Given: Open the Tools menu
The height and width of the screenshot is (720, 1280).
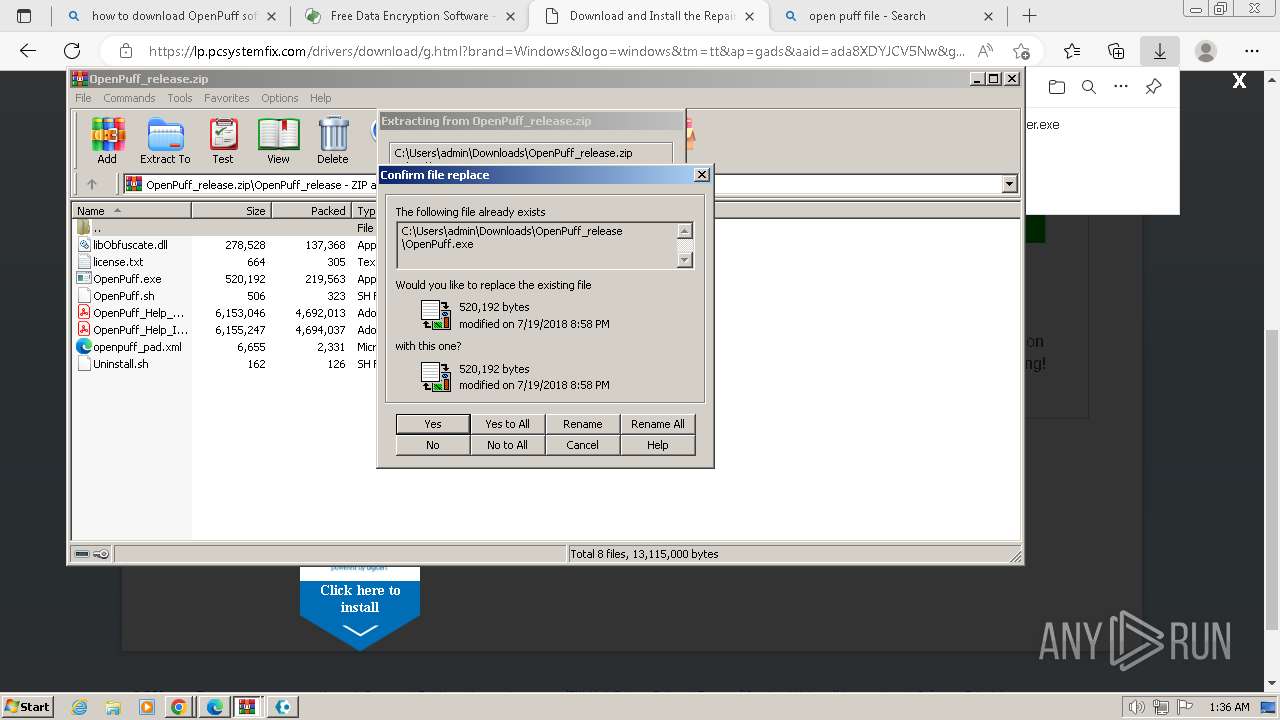Looking at the screenshot, I should [x=180, y=98].
